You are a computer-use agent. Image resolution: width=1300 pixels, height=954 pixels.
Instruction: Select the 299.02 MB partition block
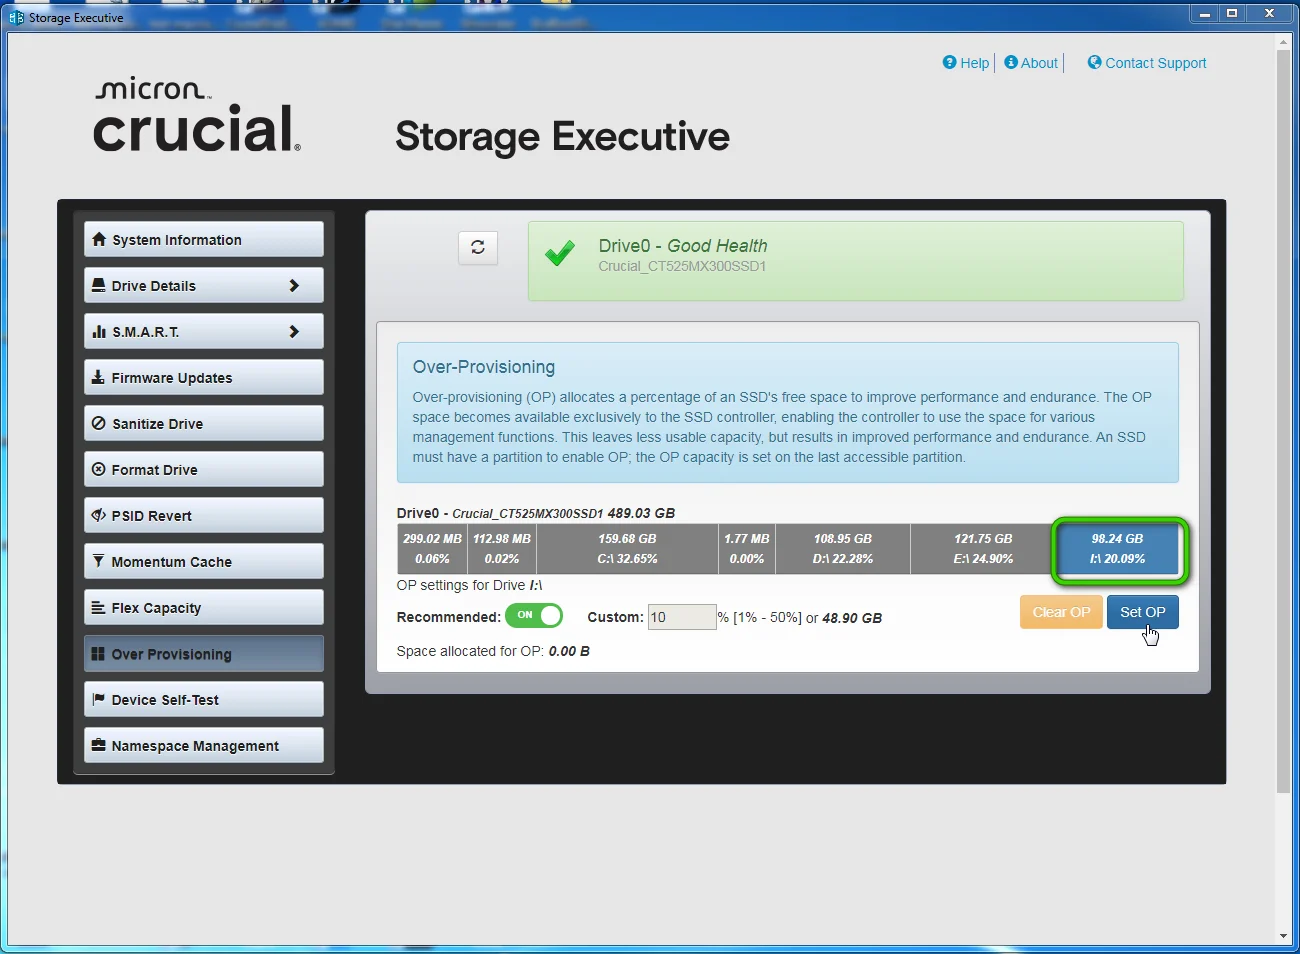(432, 549)
